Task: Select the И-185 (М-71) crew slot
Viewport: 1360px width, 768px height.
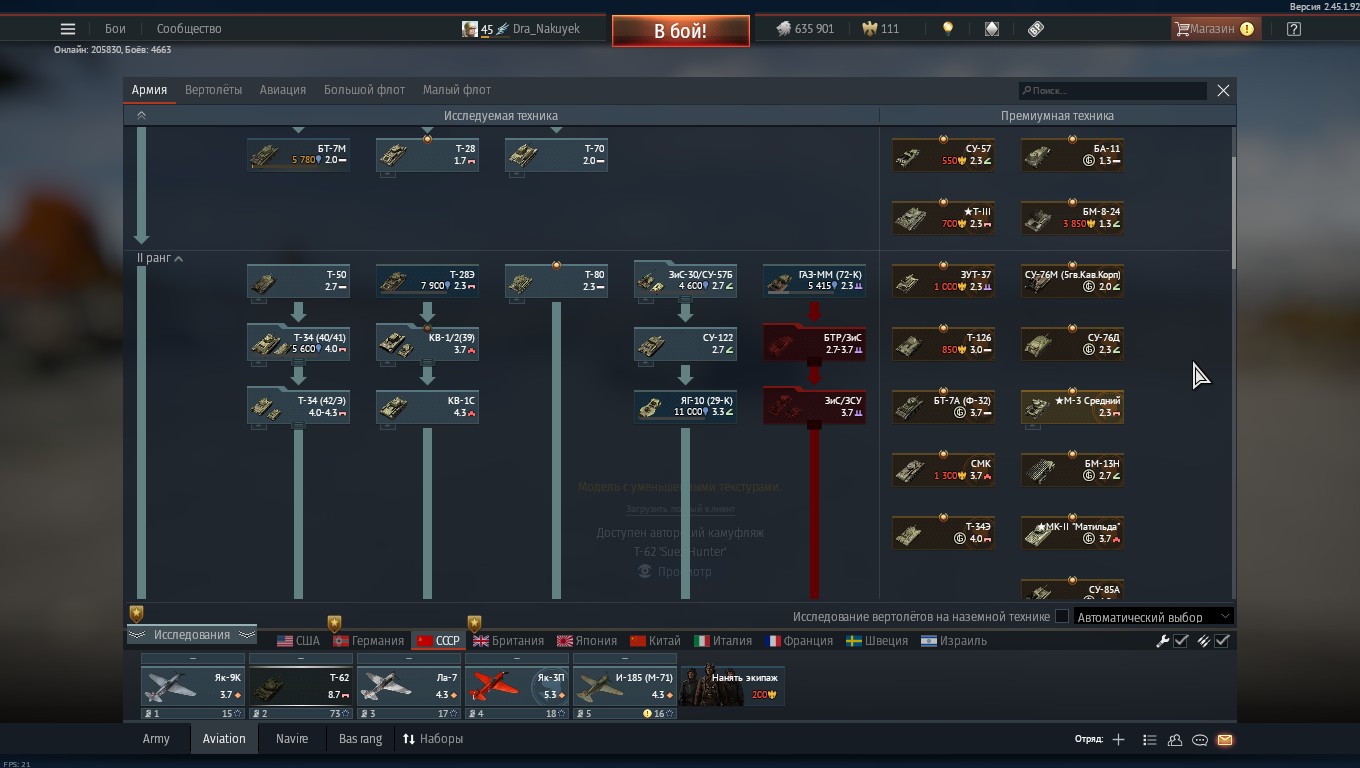Action: tap(624, 686)
